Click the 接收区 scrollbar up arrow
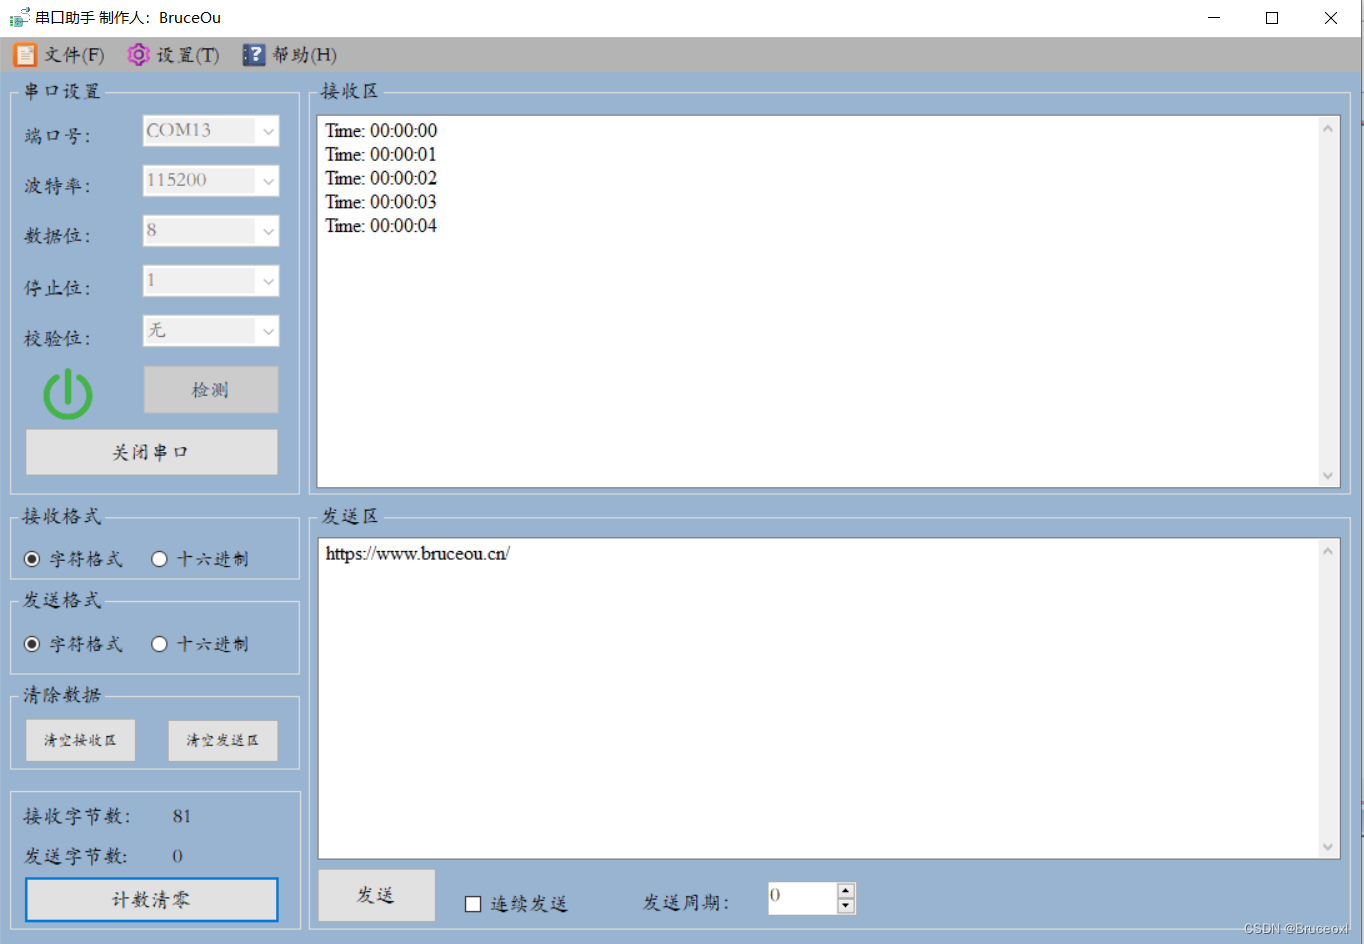This screenshot has width=1364, height=944. coord(1328,128)
